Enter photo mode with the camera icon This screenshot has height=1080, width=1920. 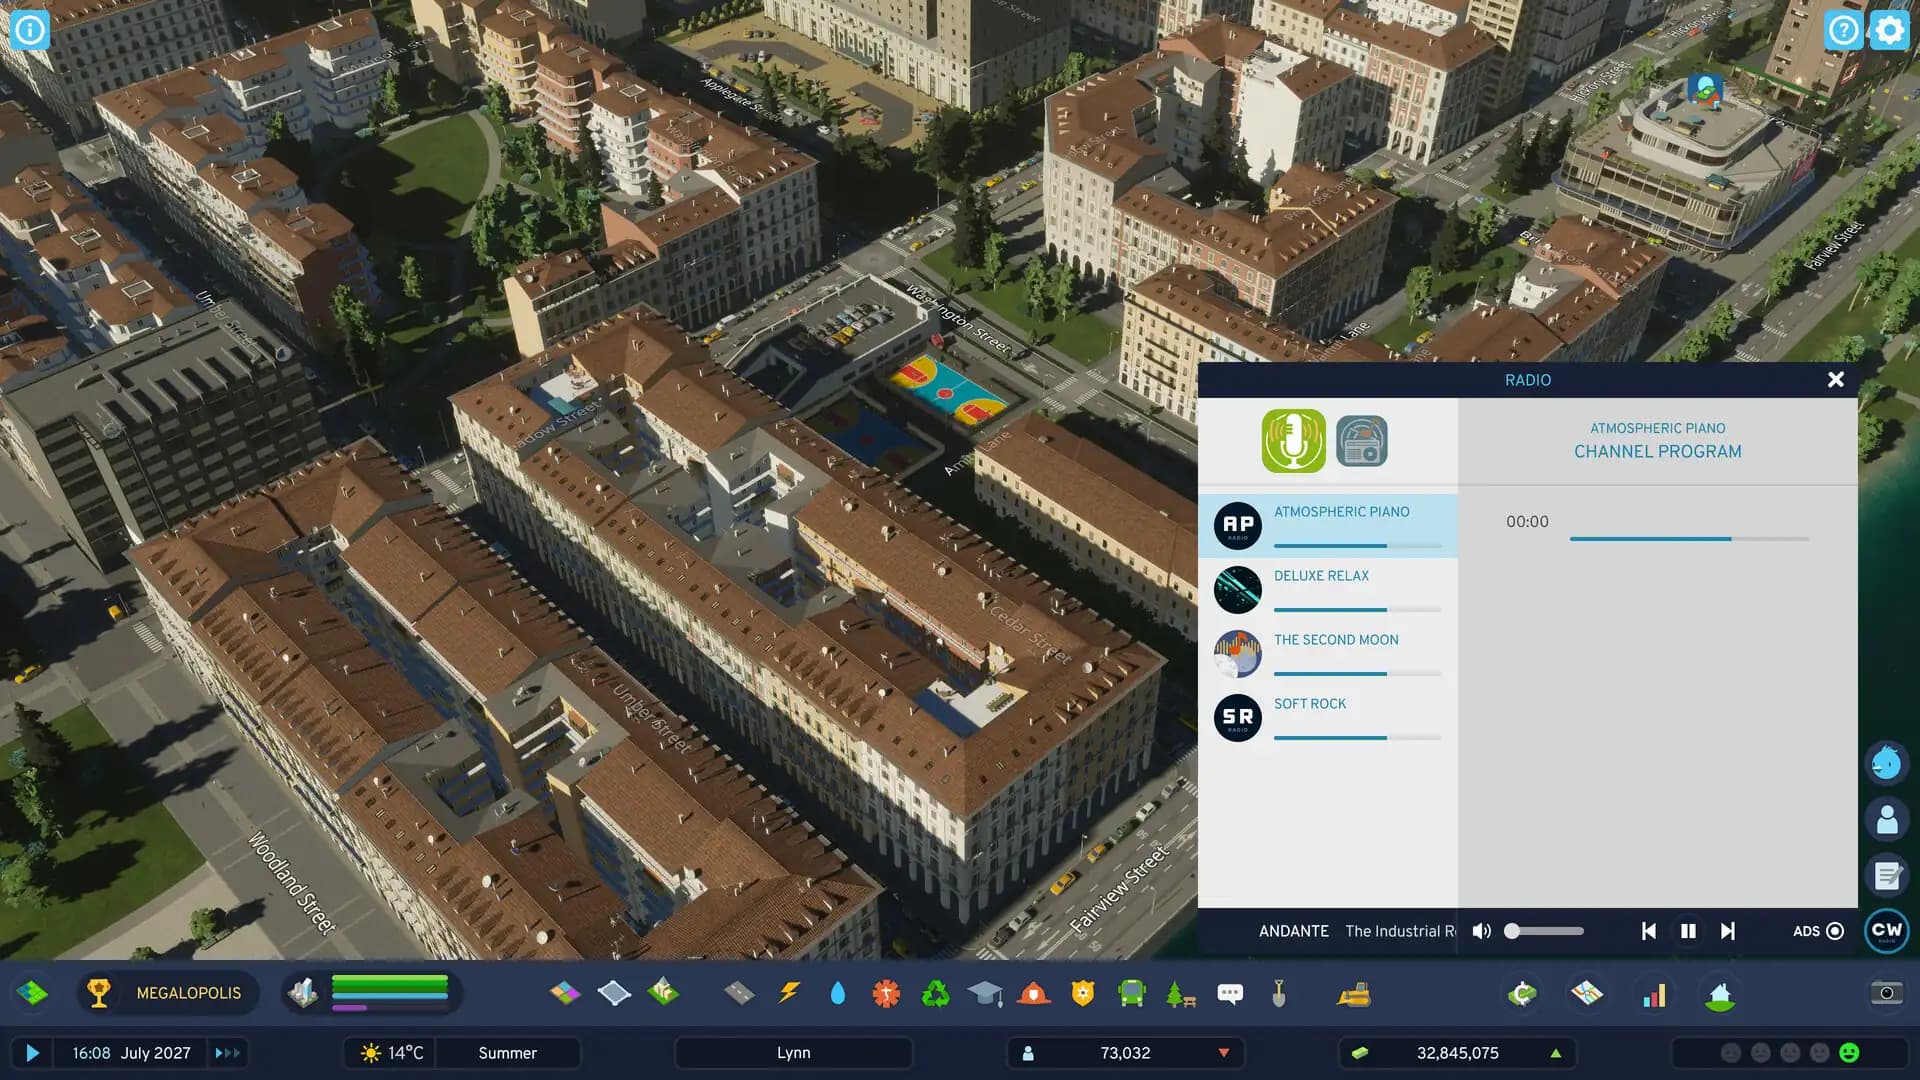pos(1887,993)
